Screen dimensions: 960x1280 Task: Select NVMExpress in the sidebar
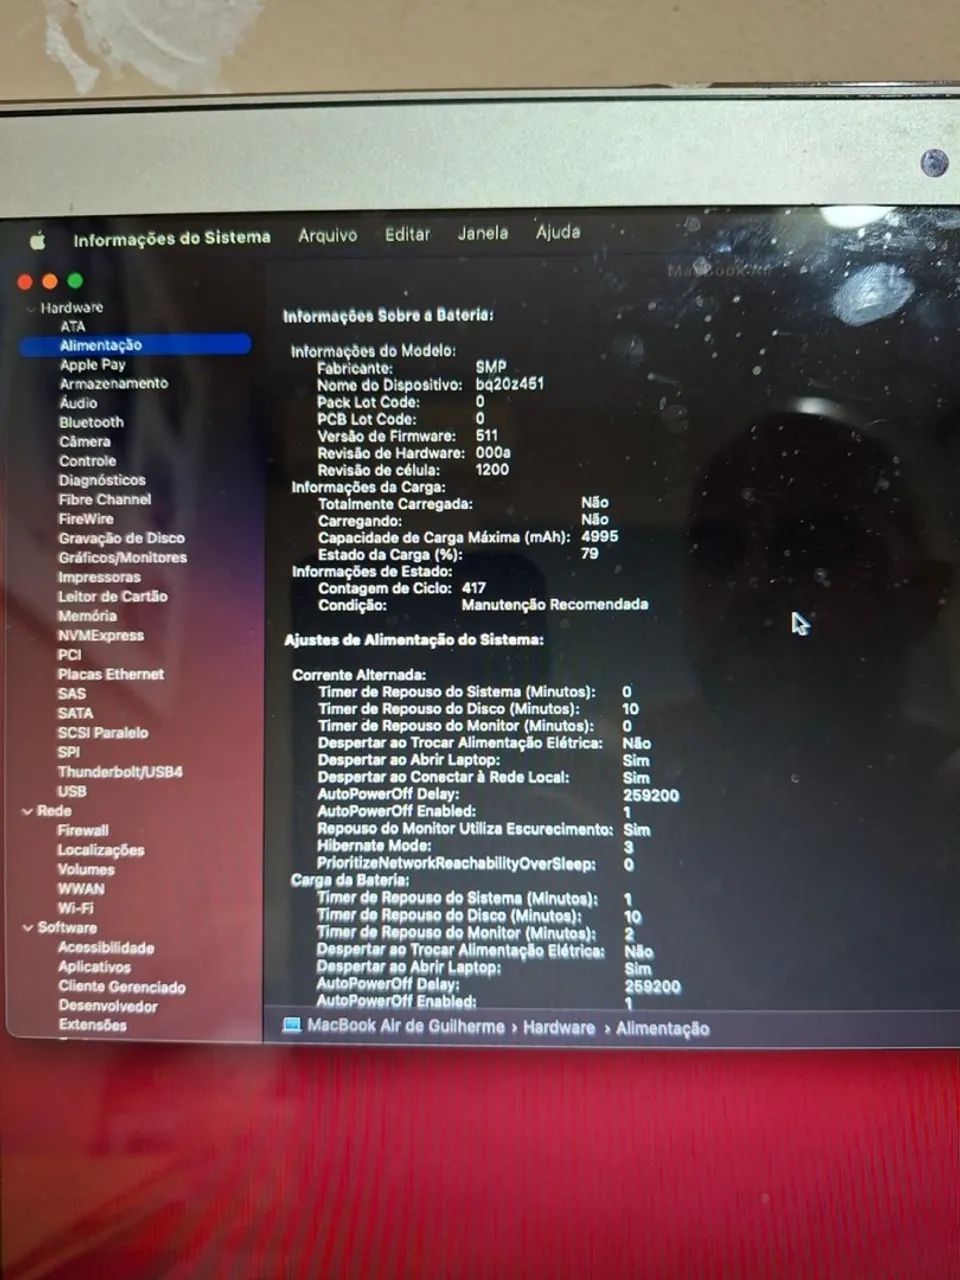pos(101,635)
